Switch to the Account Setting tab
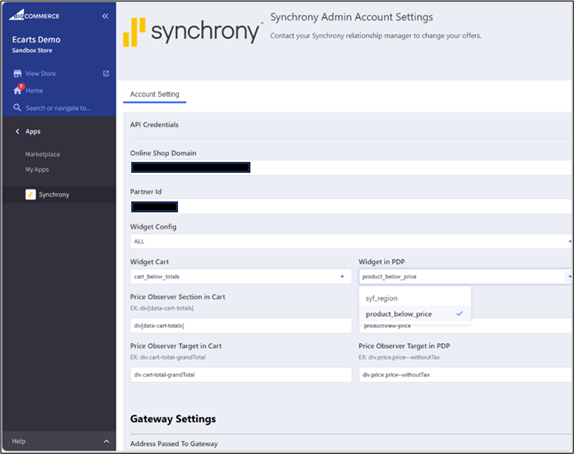 pos(154,94)
